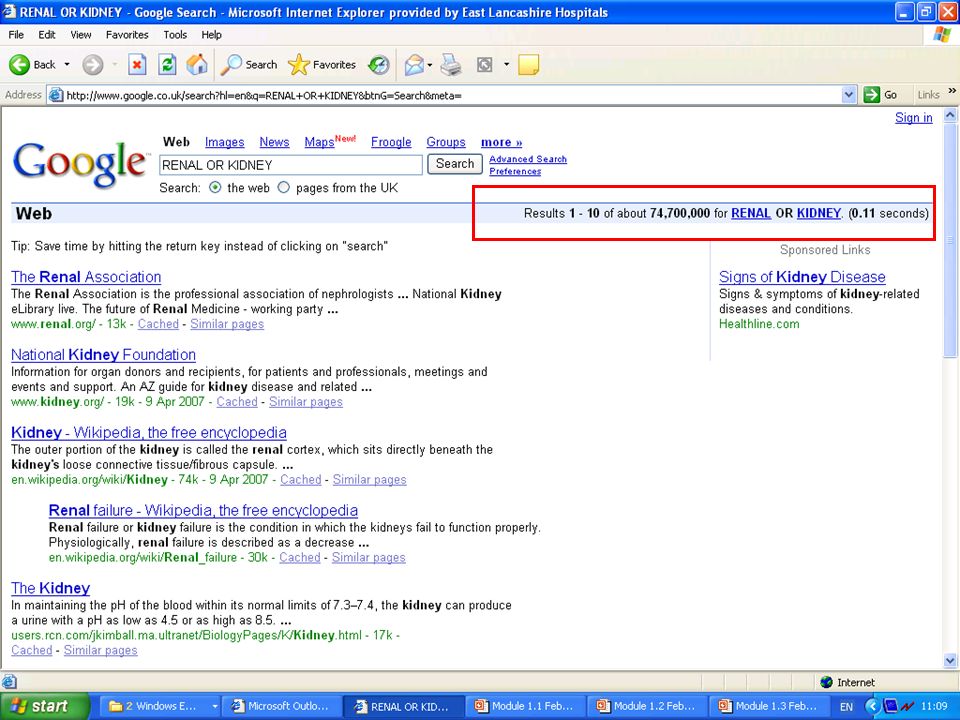Viewport: 960px width, 720px height.
Task: Open the File menu
Action: [17, 35]
